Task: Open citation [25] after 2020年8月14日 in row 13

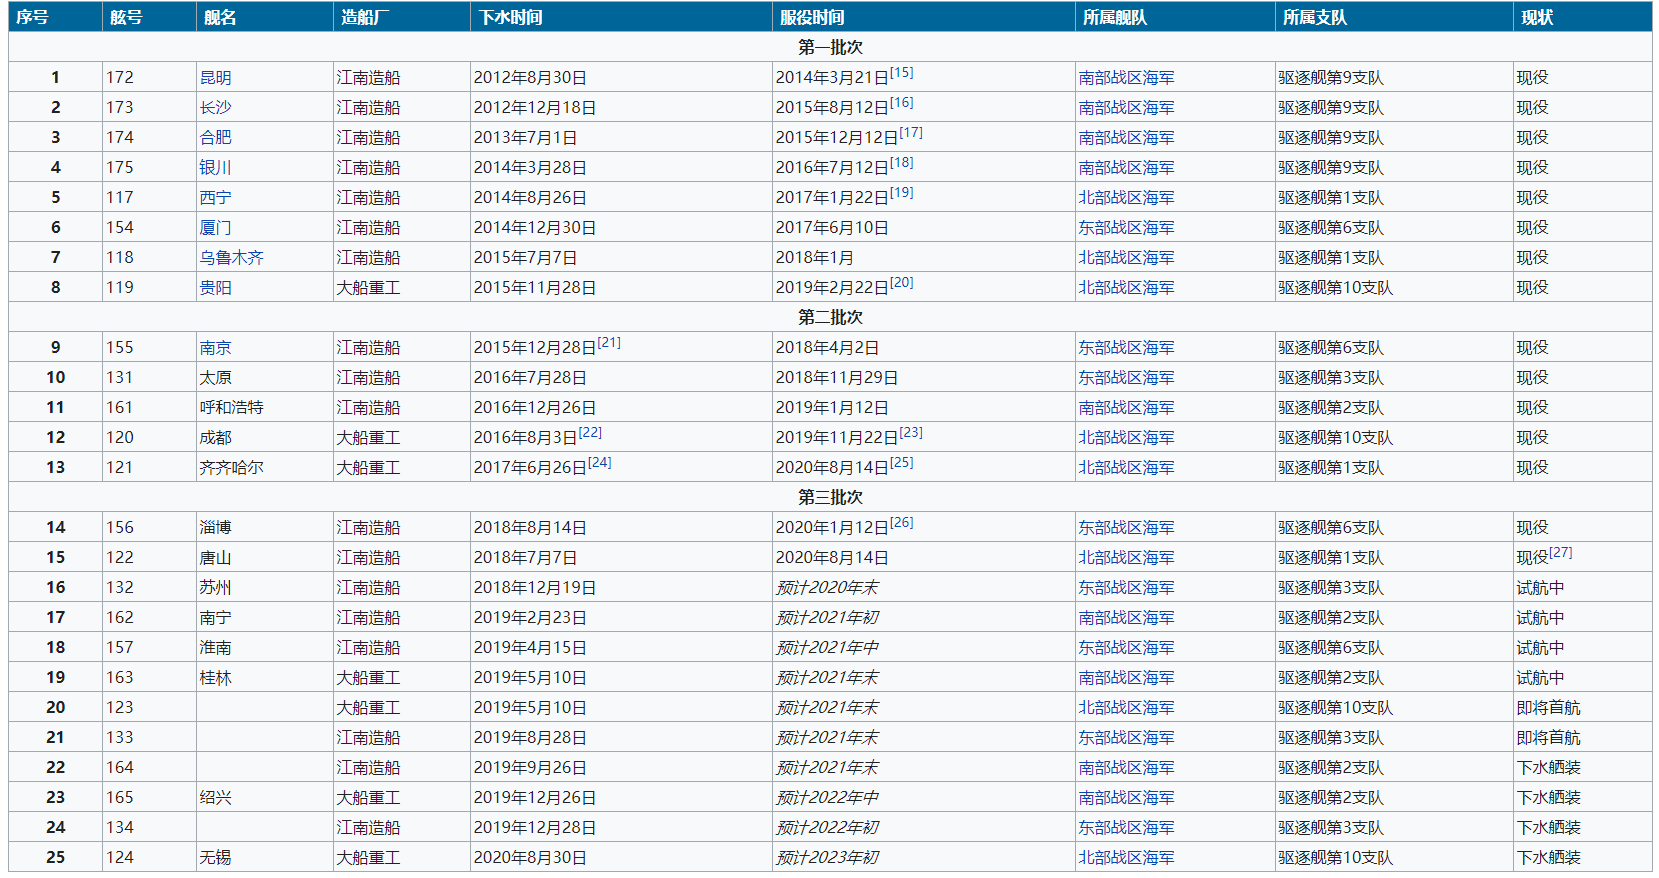Action: click(901, 463)
